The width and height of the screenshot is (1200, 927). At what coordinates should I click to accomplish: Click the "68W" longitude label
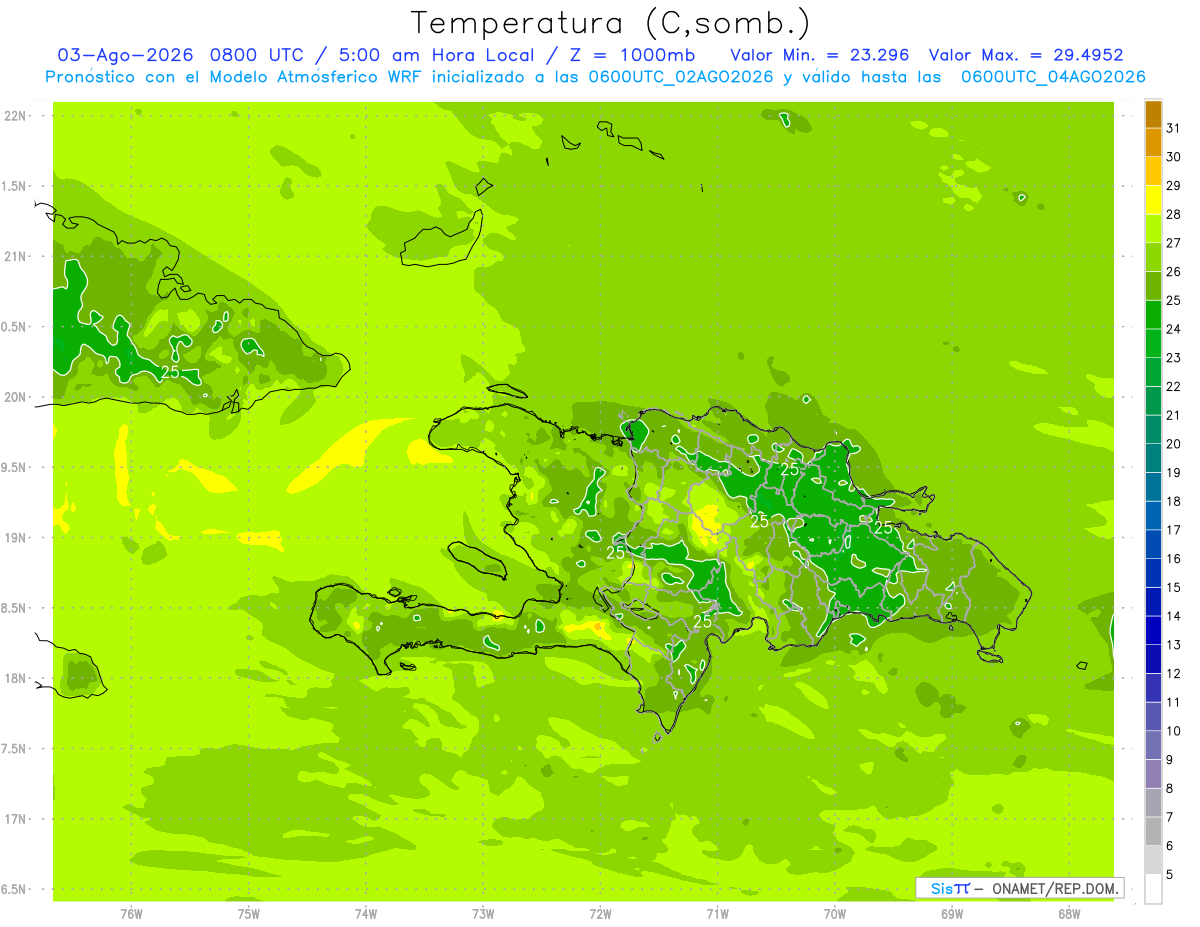[1068, 914]
